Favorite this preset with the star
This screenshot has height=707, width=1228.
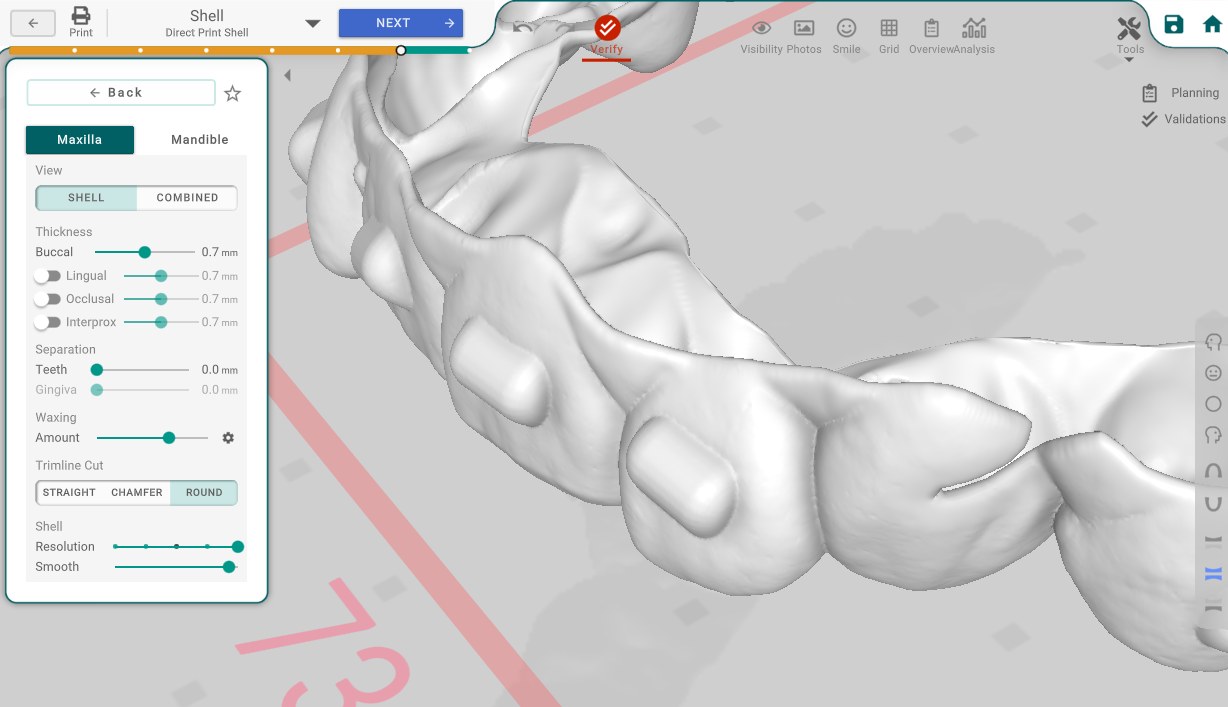233,94
